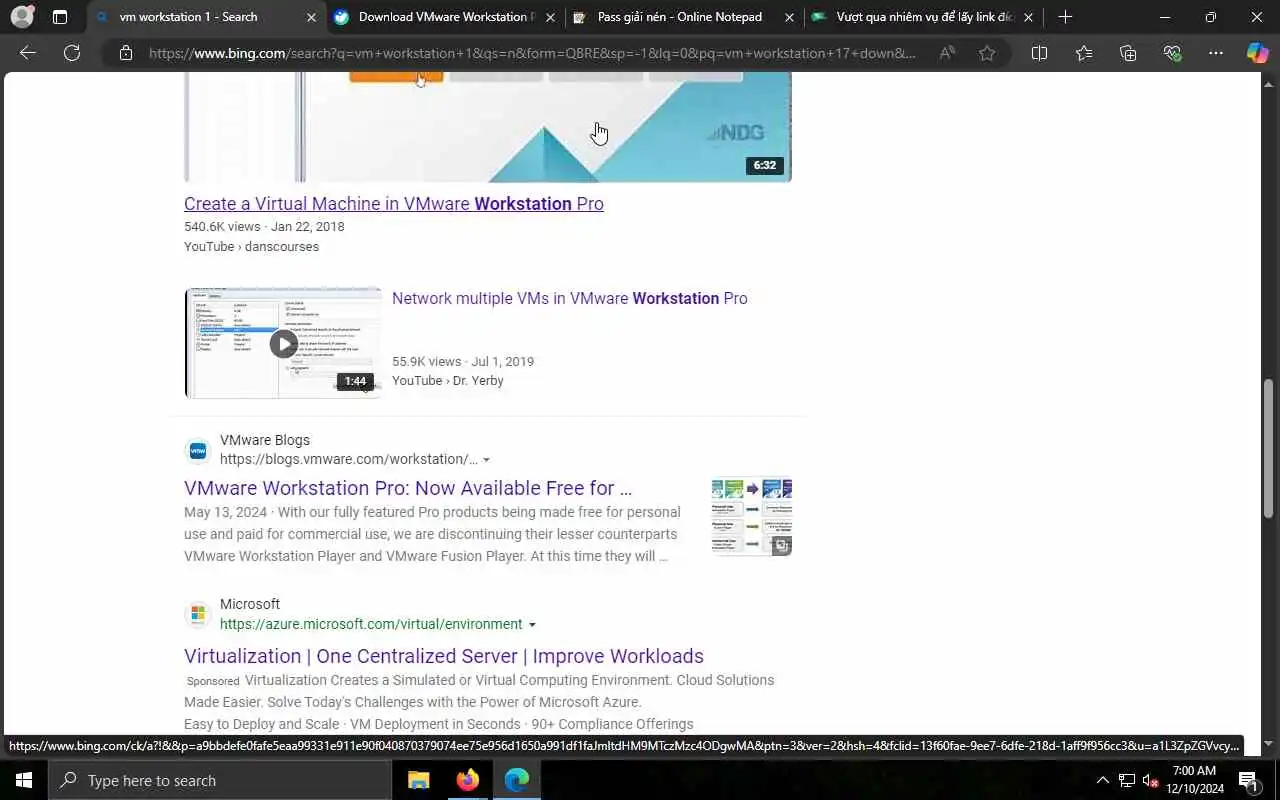The width and height of the screenshot is (1280, 800).
Task: Open Microsoft Edge from the taskbar
Action: coord(516,780)
